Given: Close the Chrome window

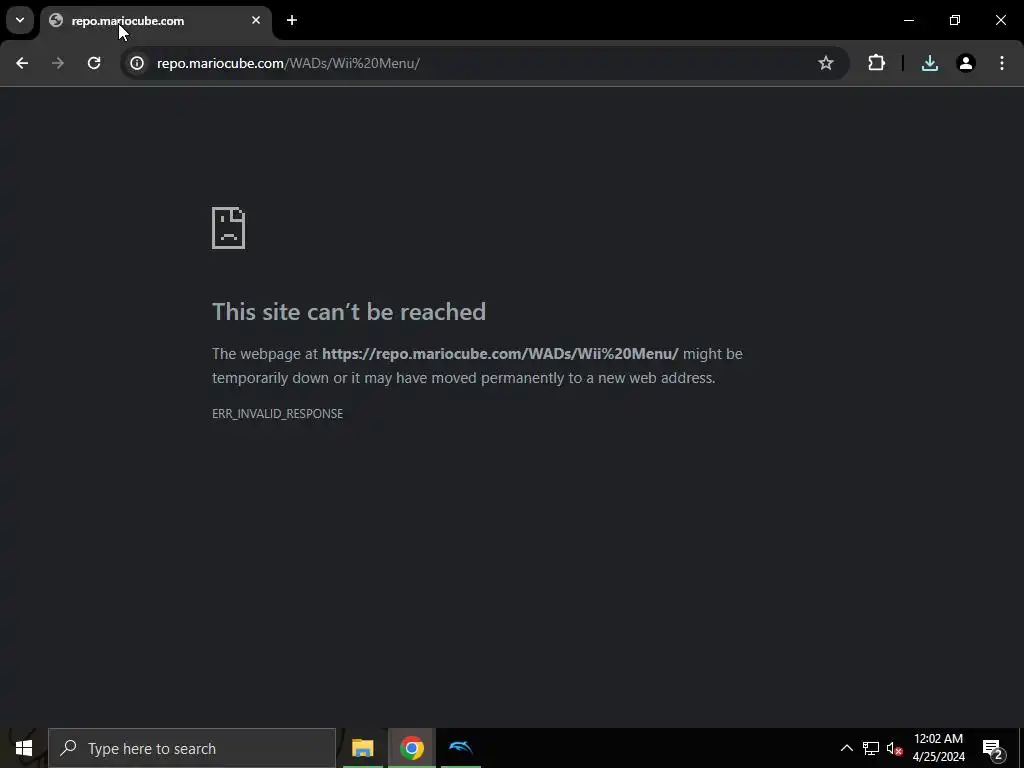Looking at the screenshot, I should pyautogui.click(x=1000, y=20).
